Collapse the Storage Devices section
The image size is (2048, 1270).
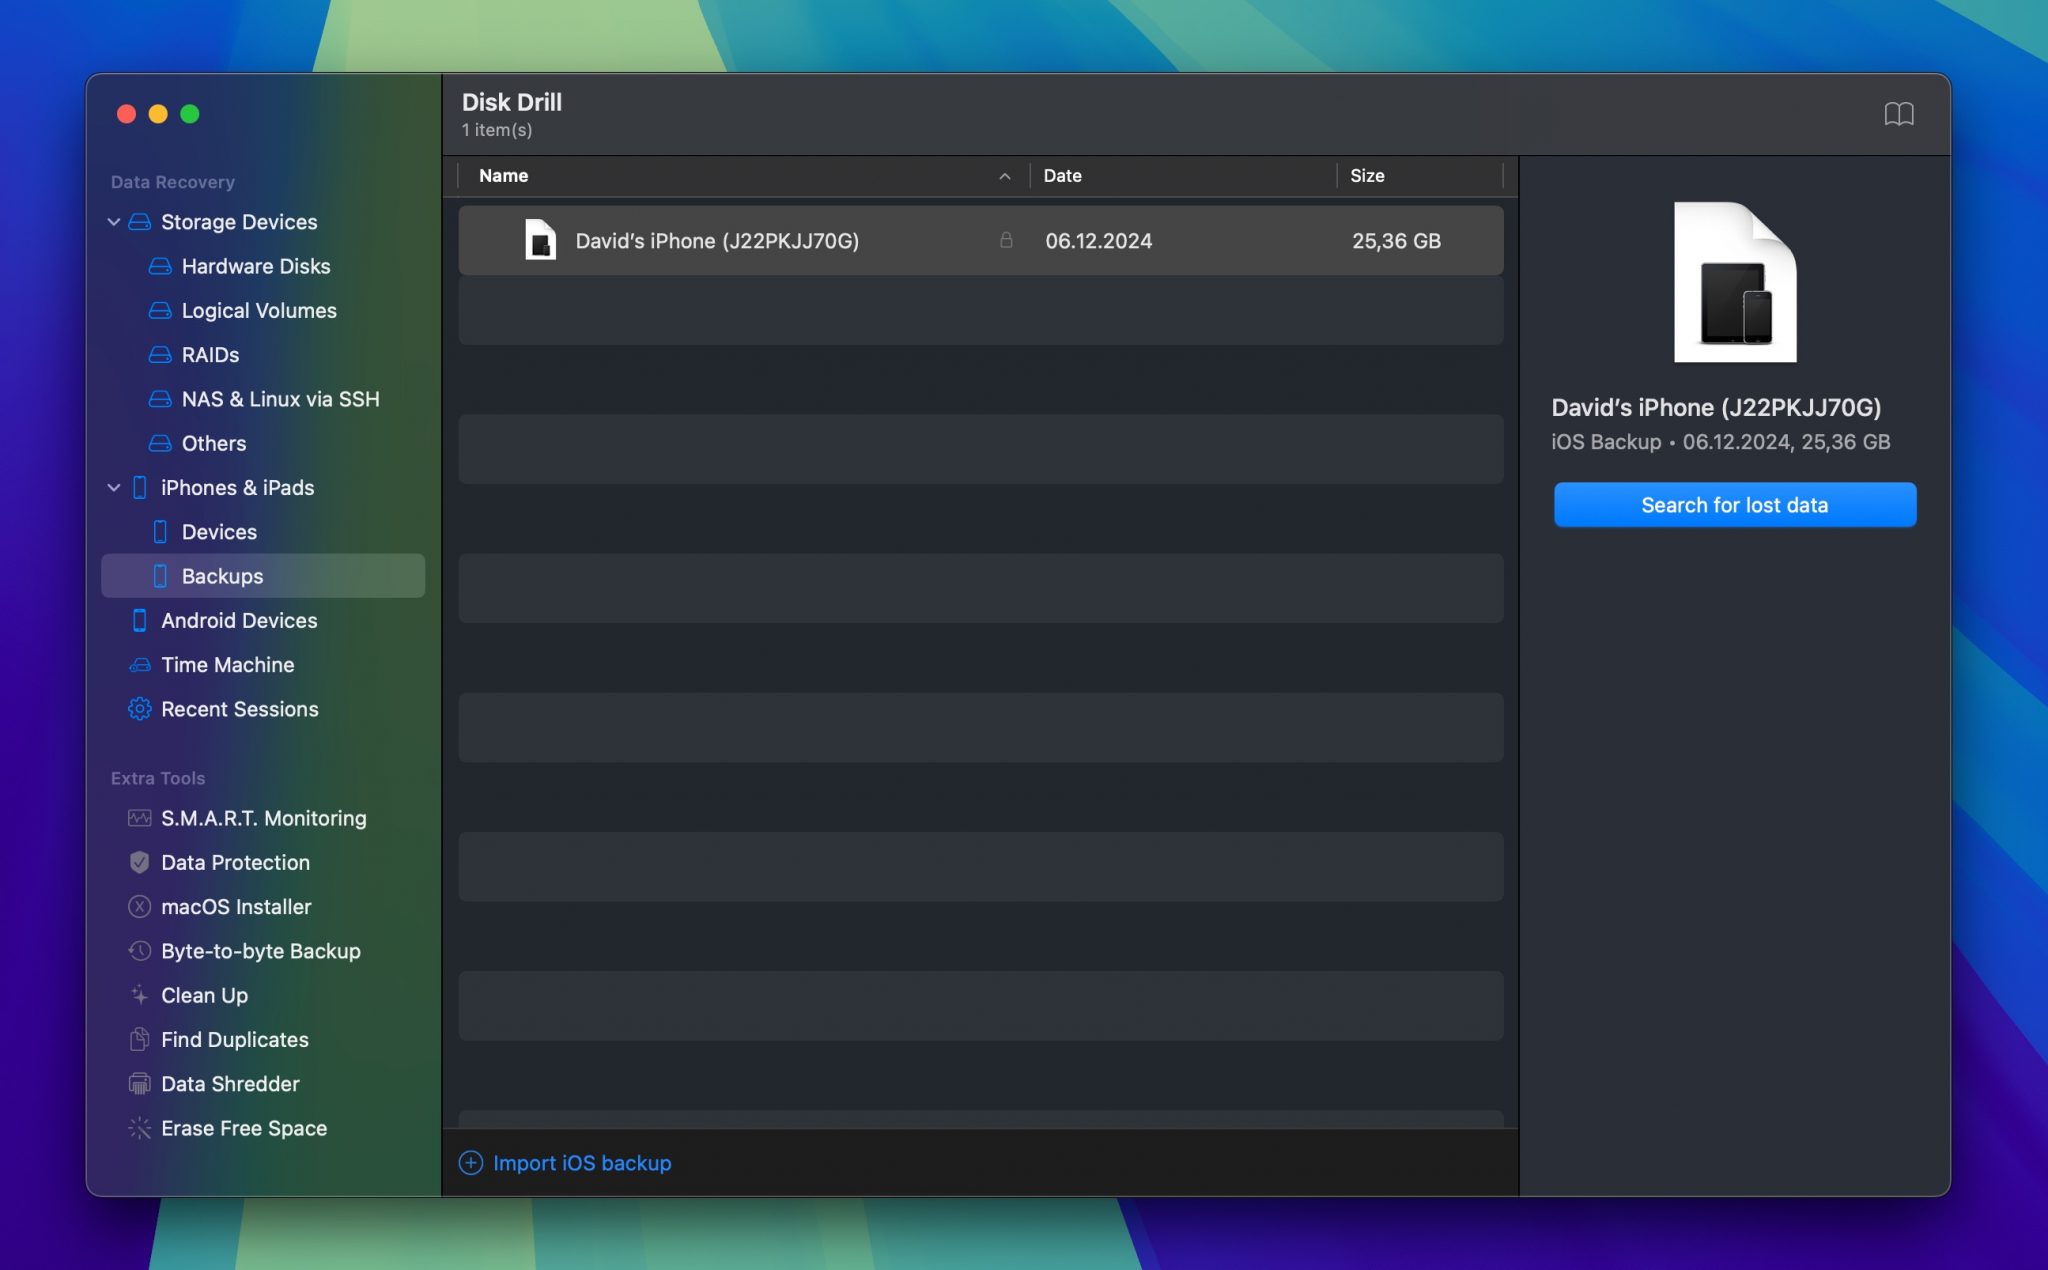(x=114, y=222)
